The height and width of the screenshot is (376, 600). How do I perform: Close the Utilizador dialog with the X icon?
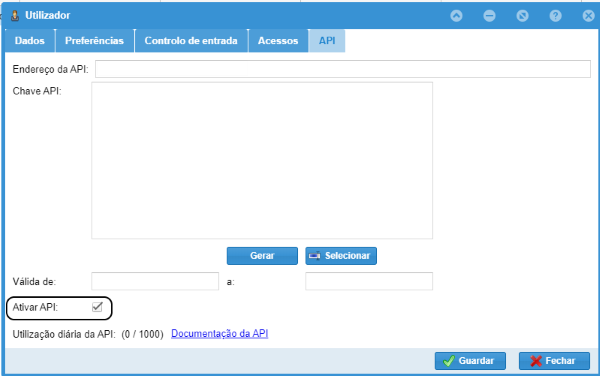[589, 16]
